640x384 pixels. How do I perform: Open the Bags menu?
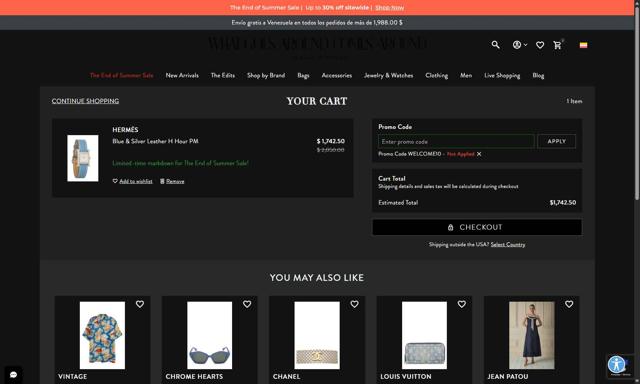point(303,75)
